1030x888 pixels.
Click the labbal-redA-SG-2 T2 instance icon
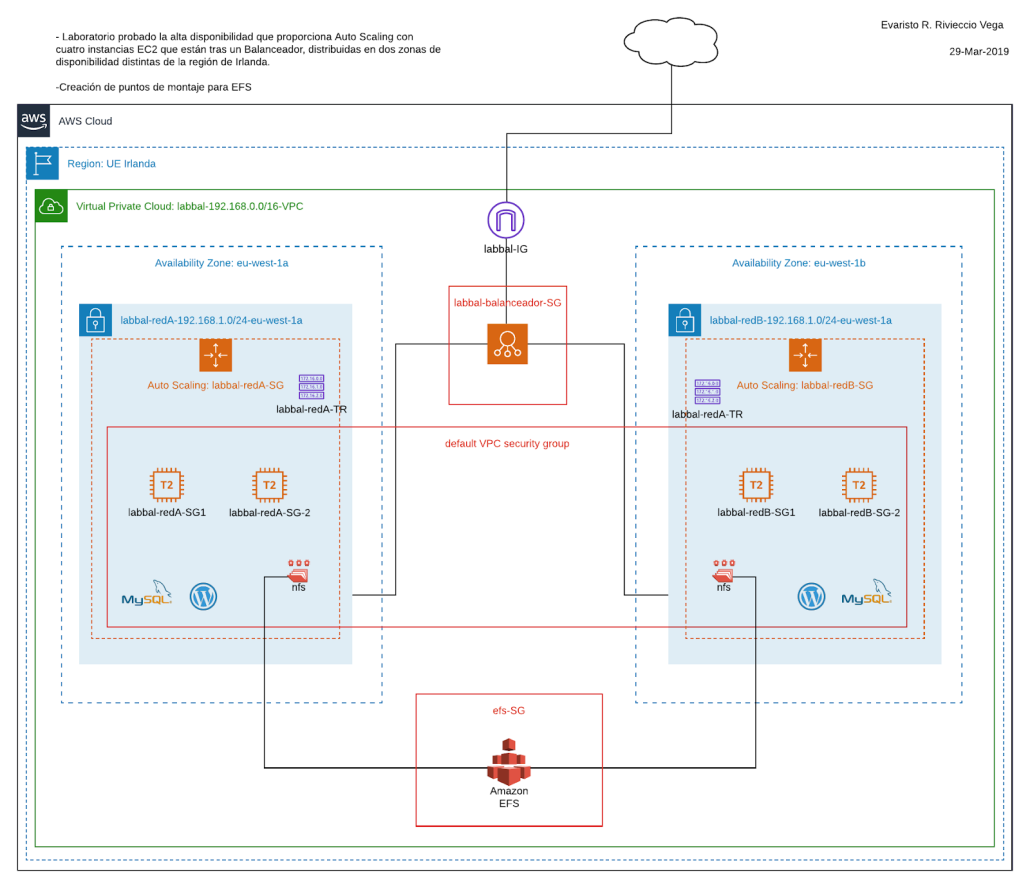269,485
